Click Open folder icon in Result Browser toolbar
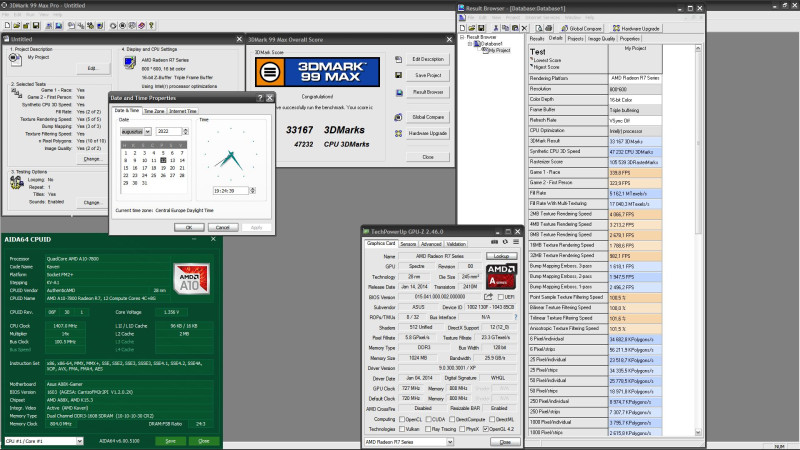This screenshot has height=450, width=800. 471,28
